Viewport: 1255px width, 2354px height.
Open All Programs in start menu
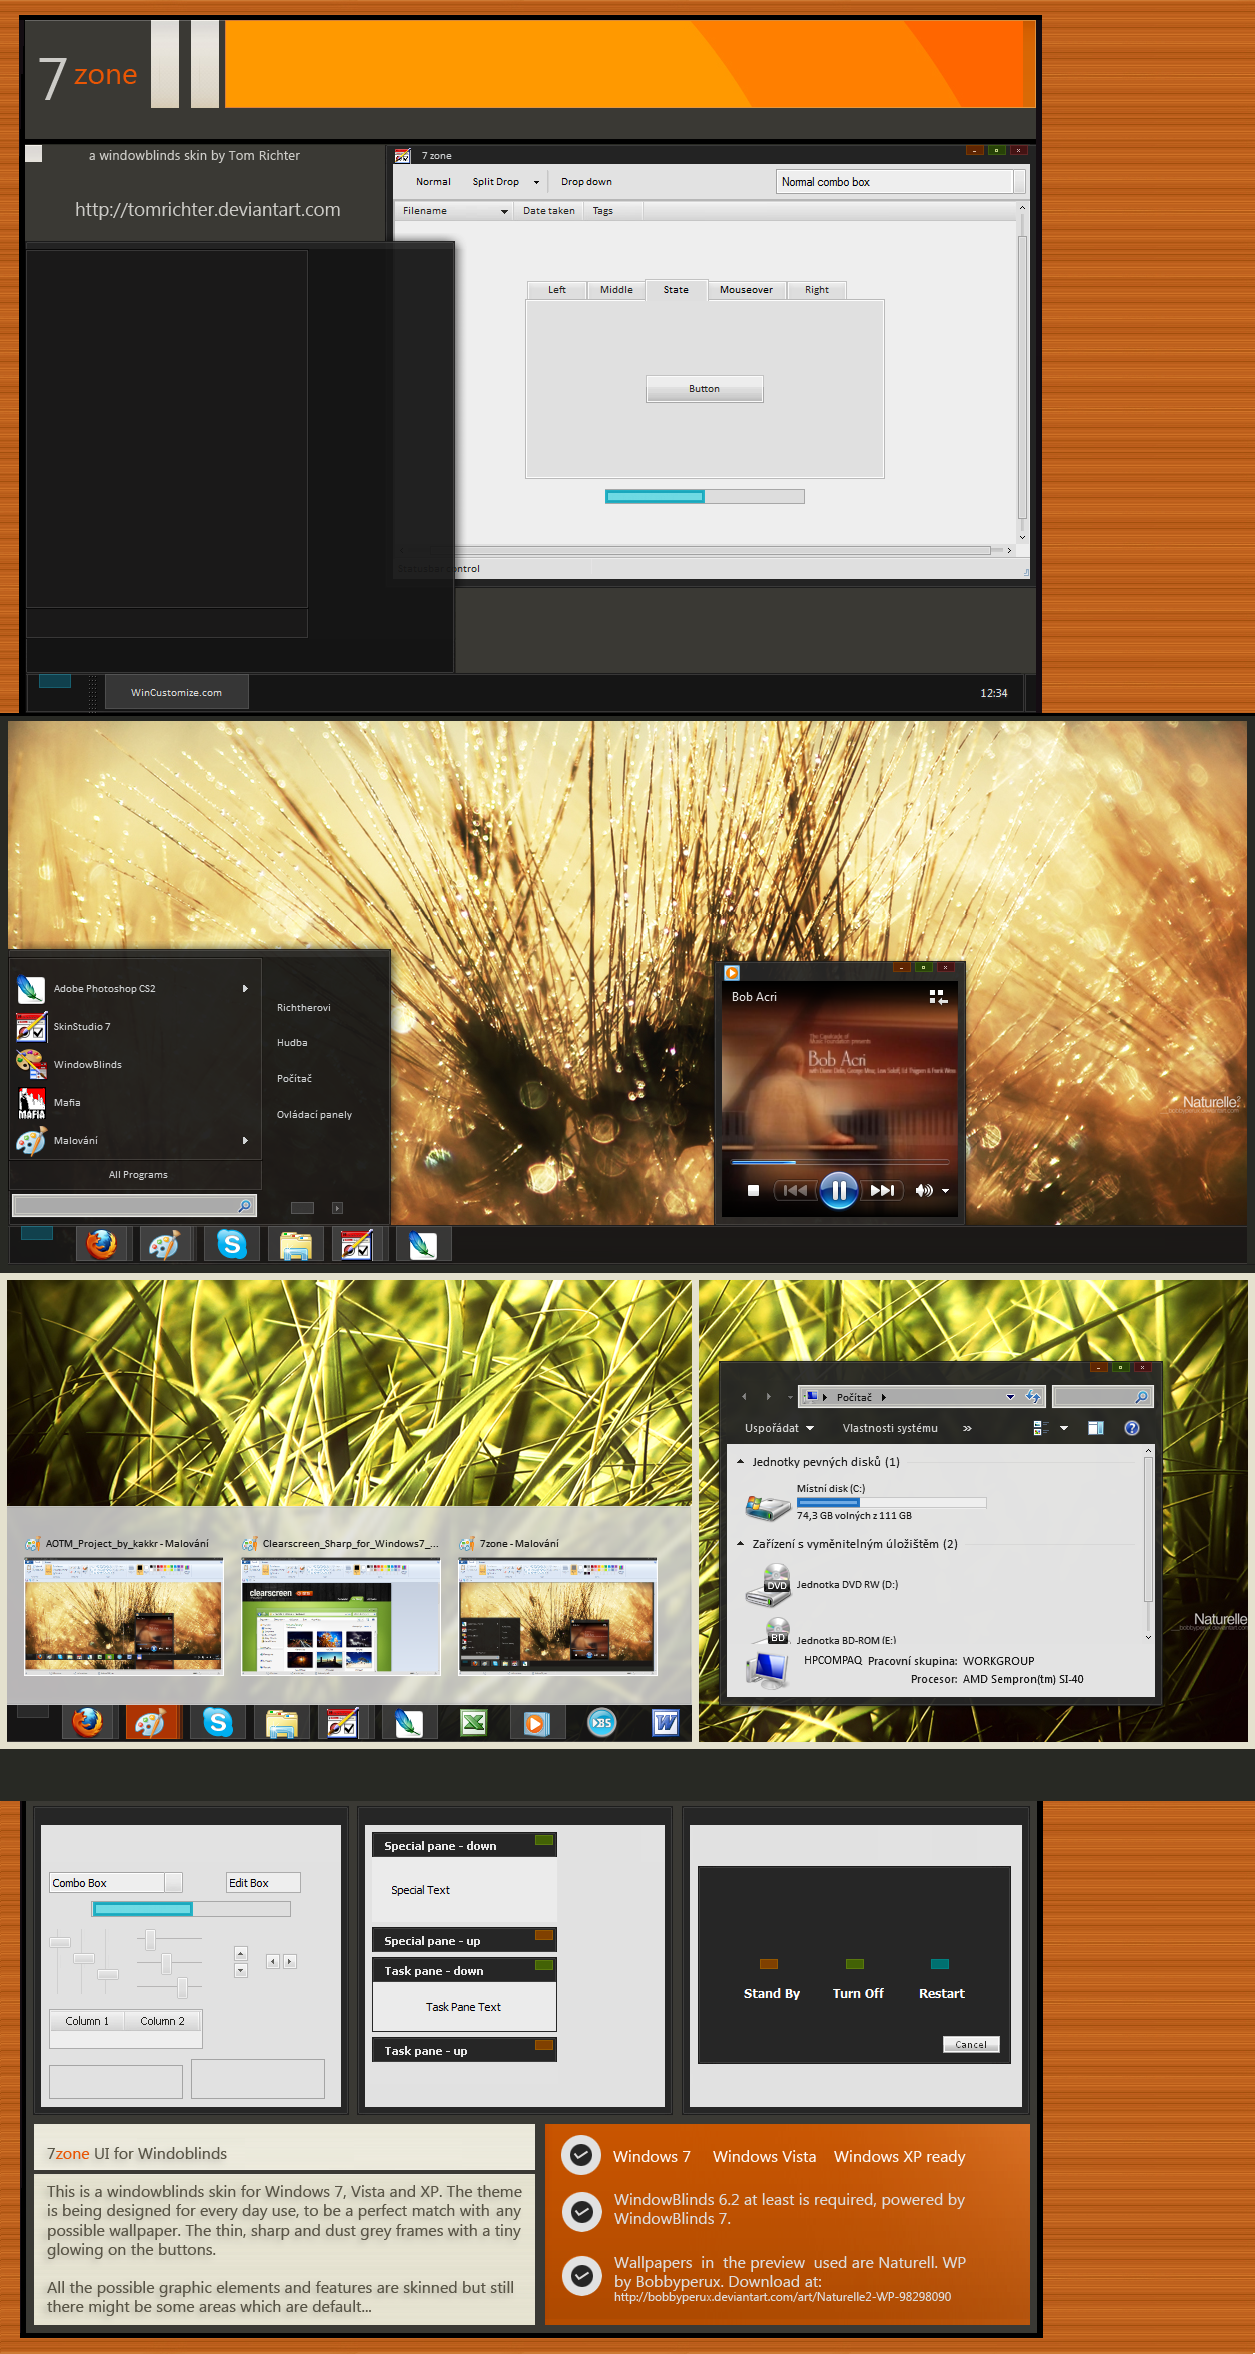click(x=138, y=1175)
